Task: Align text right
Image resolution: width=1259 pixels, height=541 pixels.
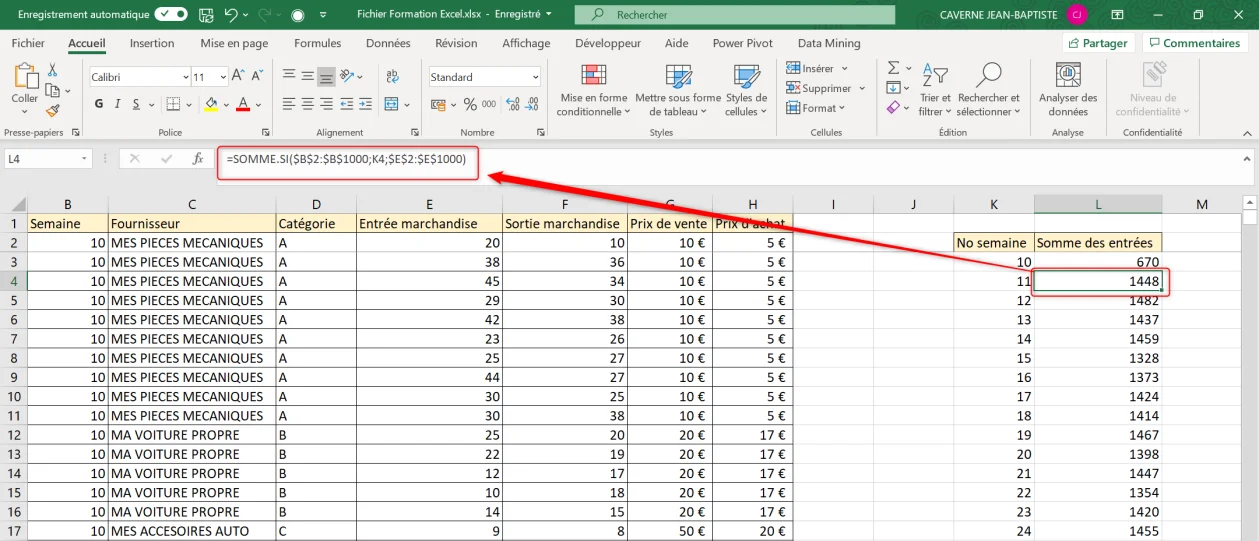Action: tap(326, 104)
